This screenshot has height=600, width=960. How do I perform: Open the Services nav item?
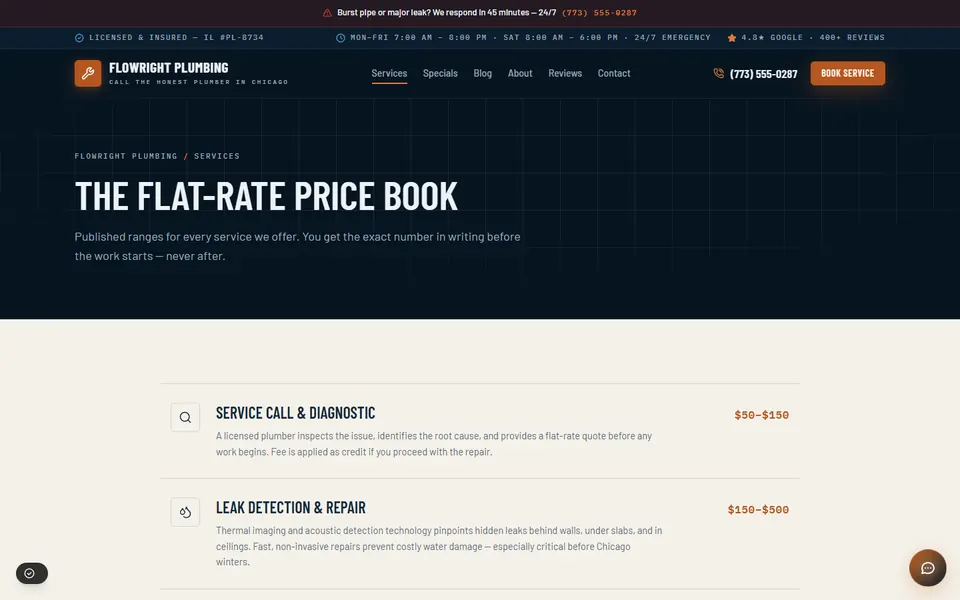tap(389, 73)
